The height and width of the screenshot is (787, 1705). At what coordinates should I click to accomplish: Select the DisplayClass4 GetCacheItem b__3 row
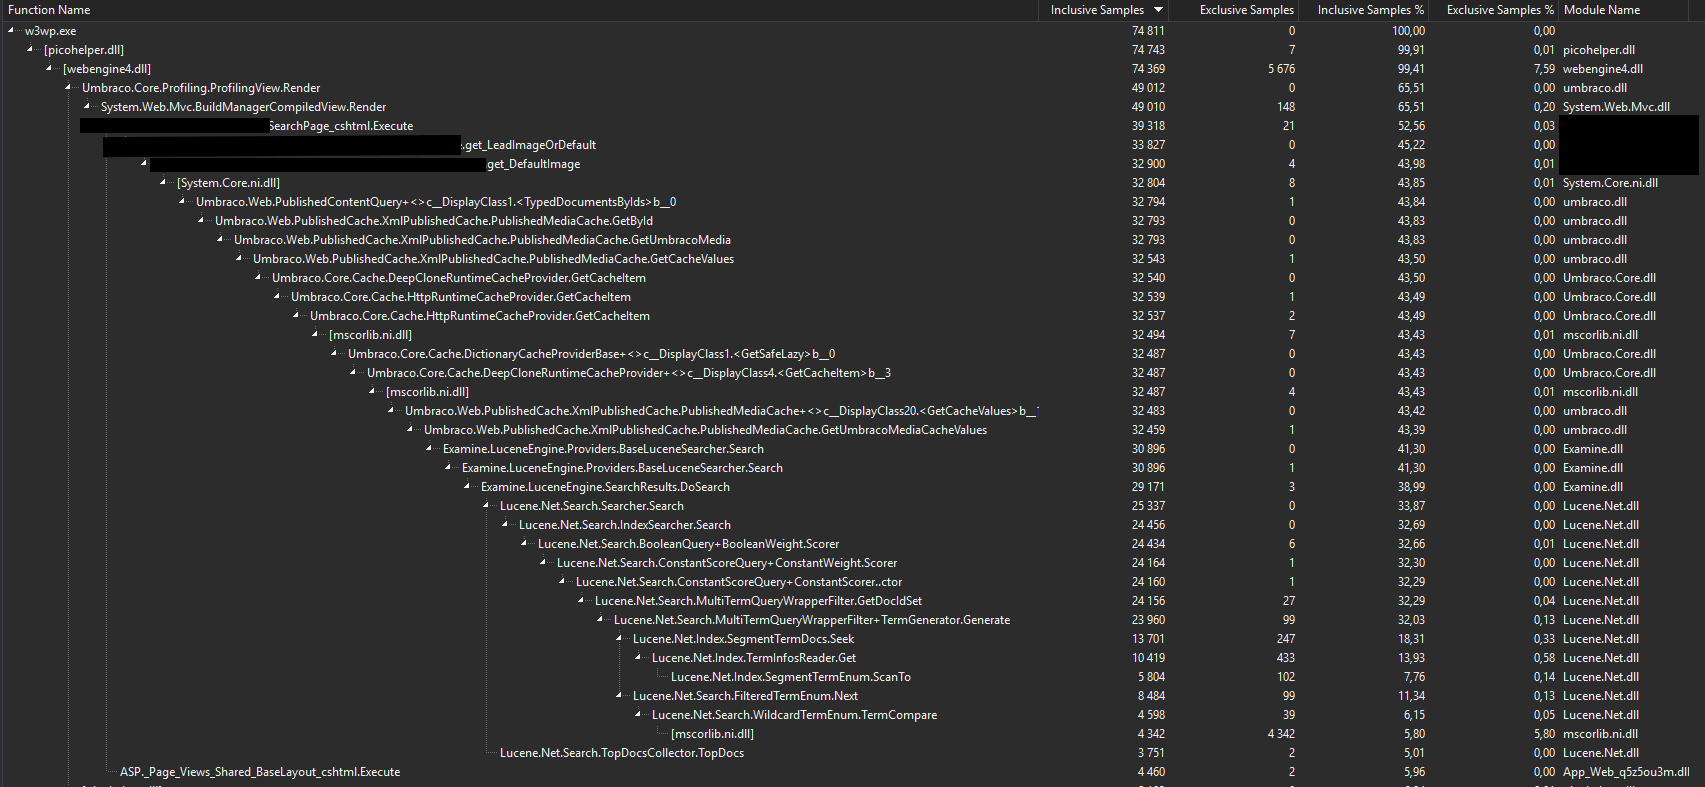coord(852,373)
